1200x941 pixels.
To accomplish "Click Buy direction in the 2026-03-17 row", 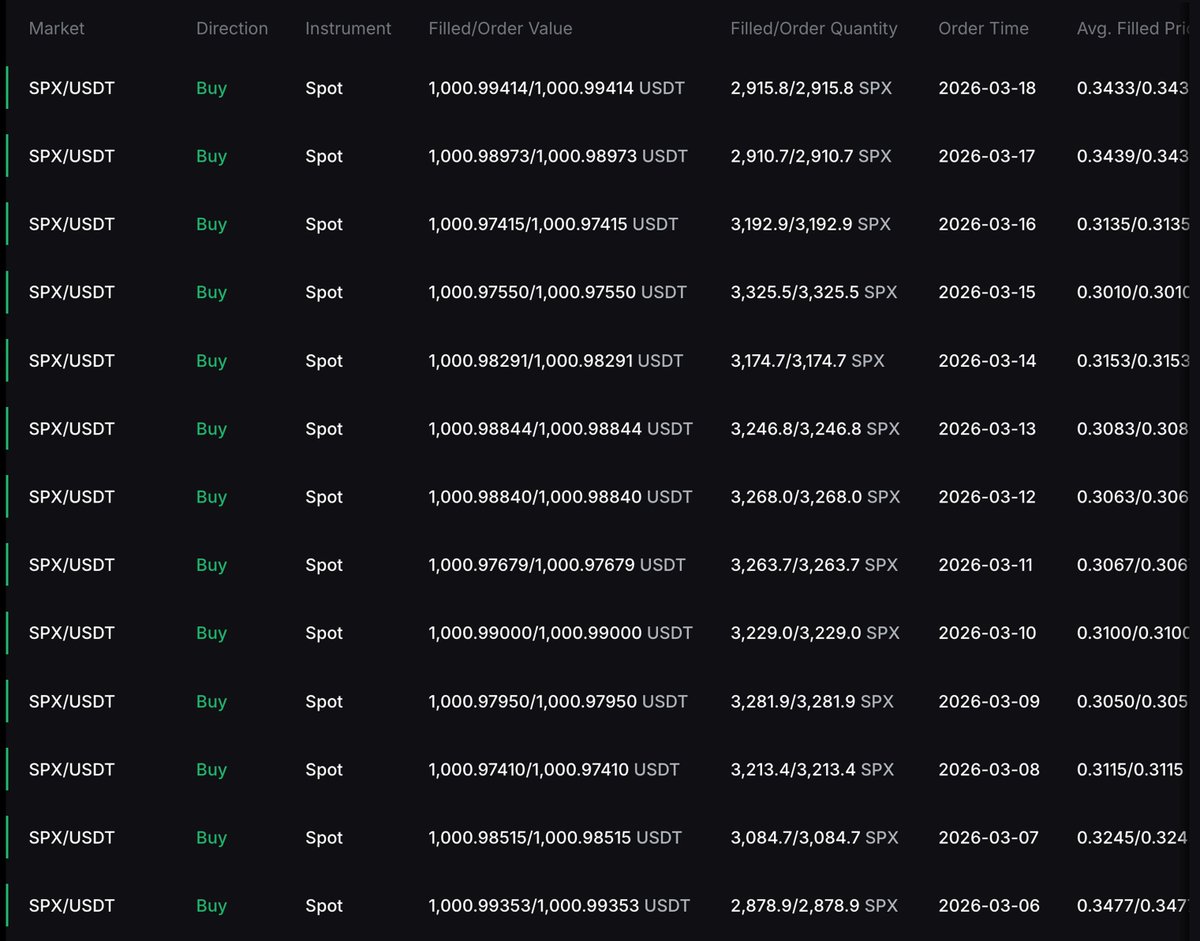I will coord(211,156).
